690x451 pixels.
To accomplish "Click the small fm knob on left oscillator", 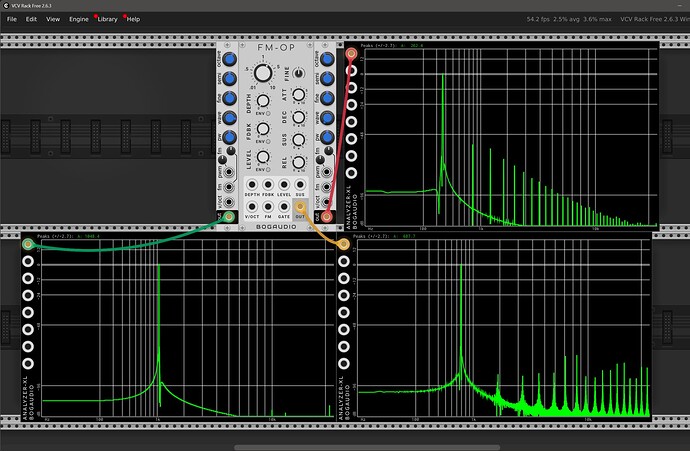I will 231,151.
